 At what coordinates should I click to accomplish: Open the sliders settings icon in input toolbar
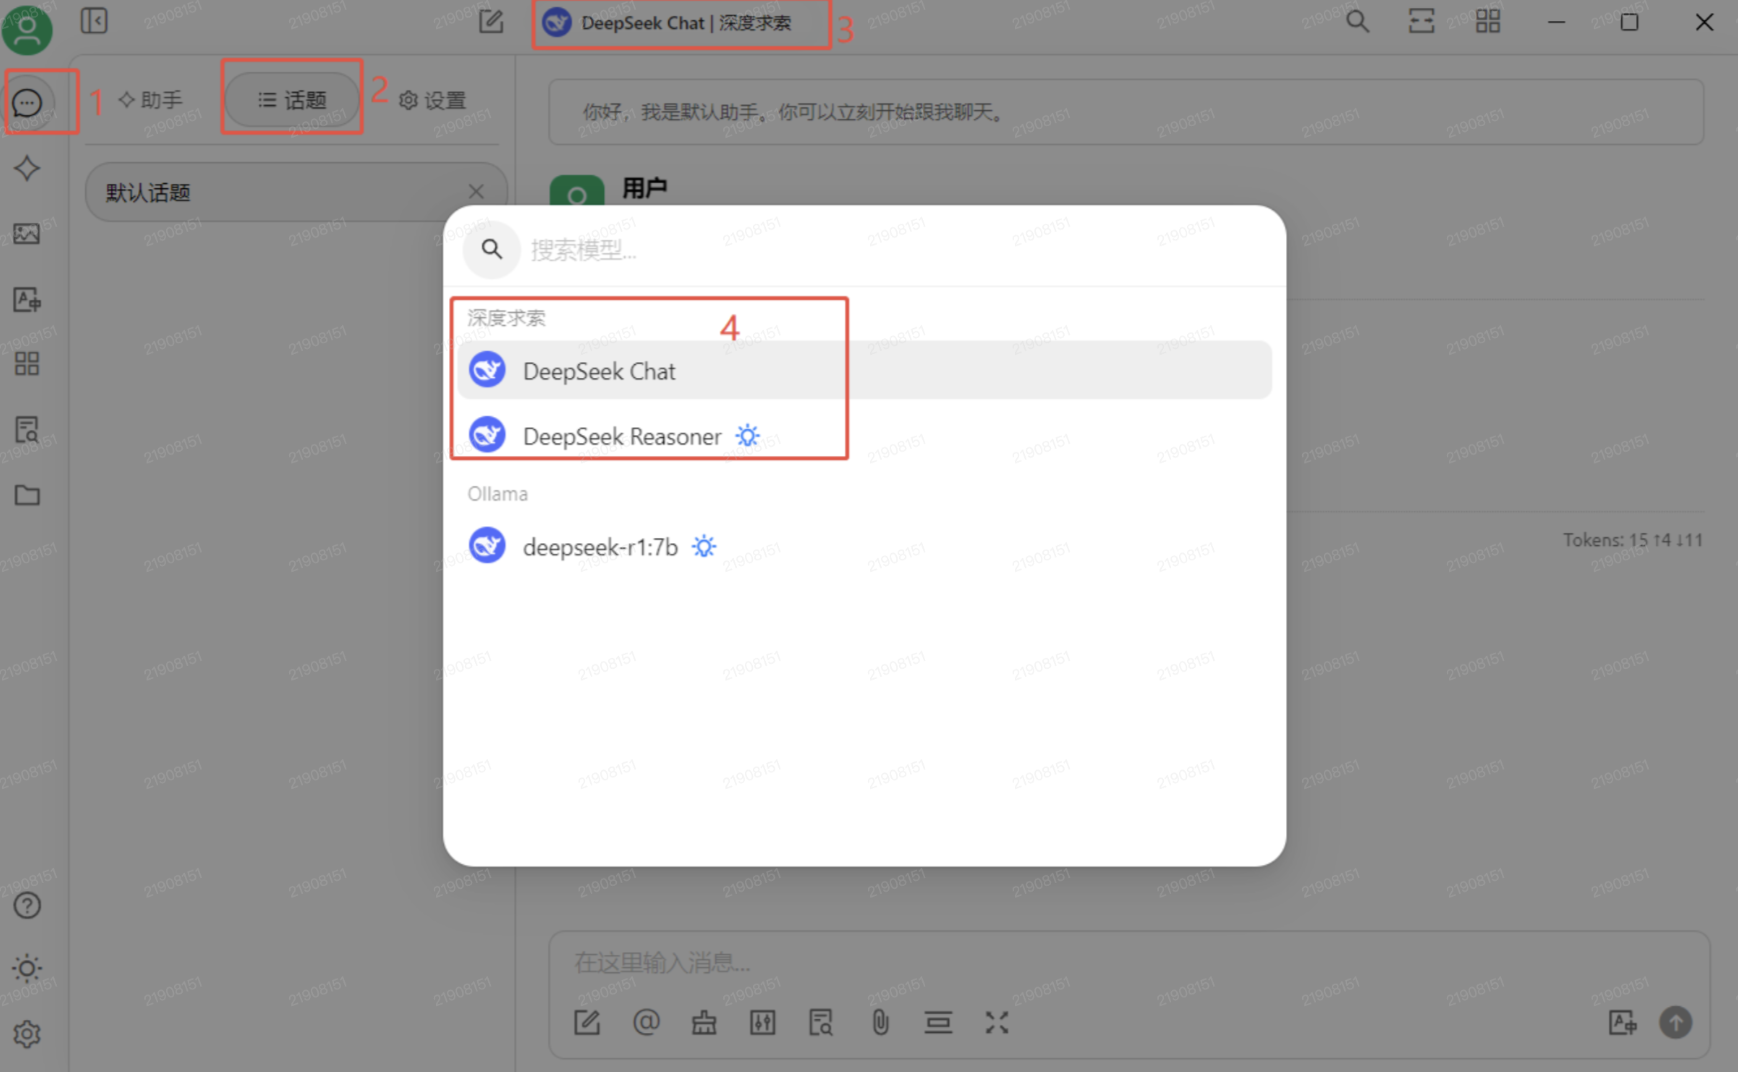point(763,1022)
